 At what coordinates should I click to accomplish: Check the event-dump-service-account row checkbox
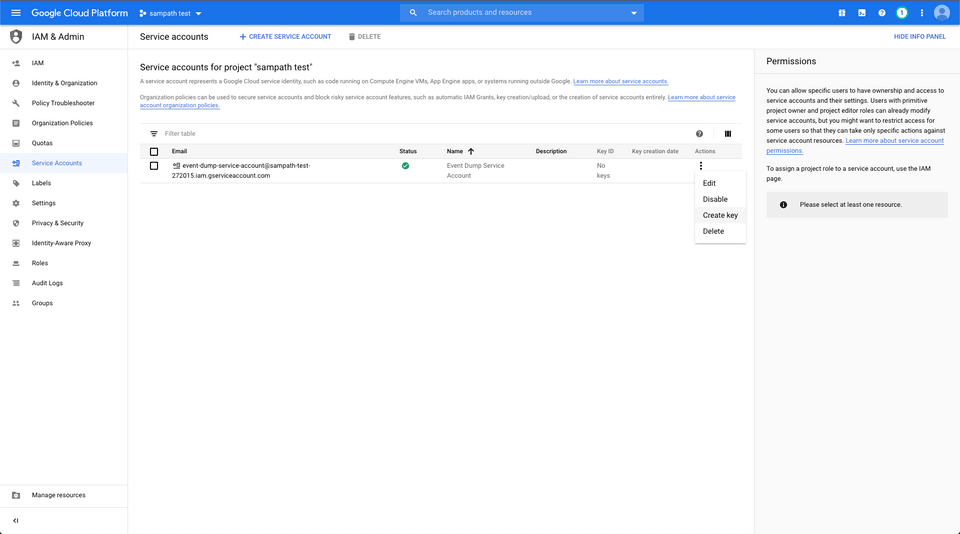(154, 166)
